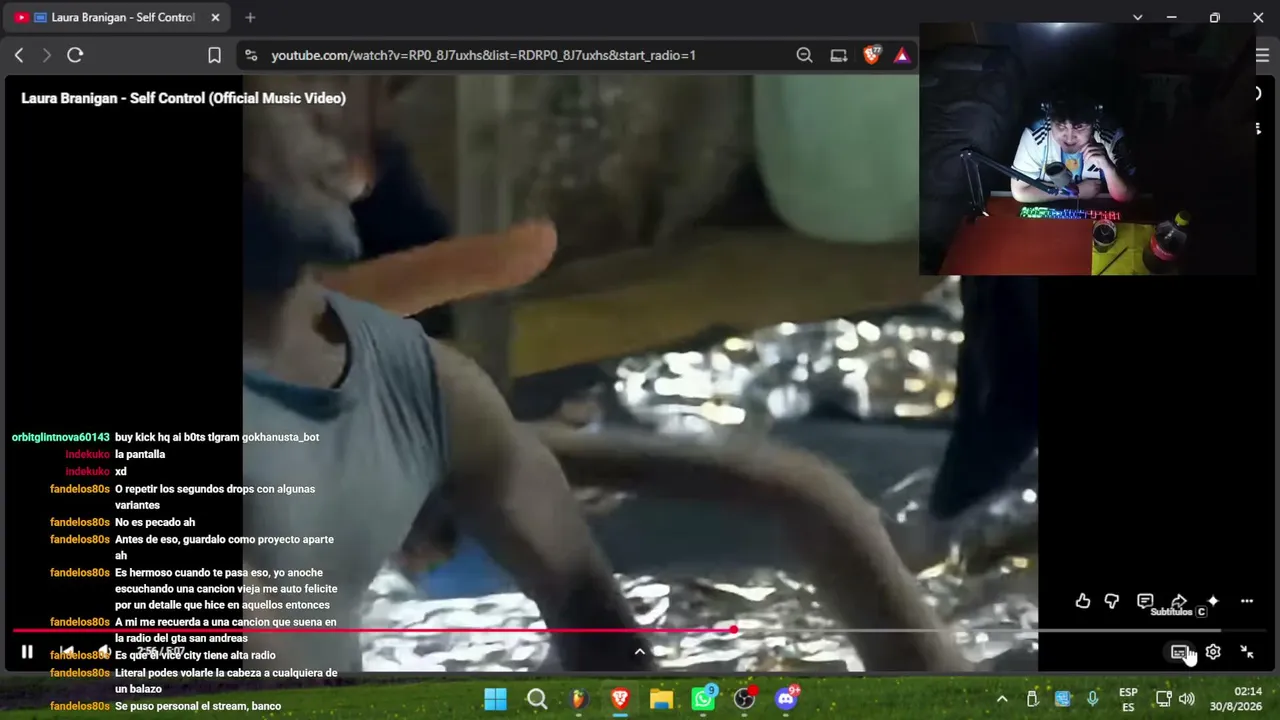Reload the YouTube page
The image size is (1280, 720).
(75, 55)
